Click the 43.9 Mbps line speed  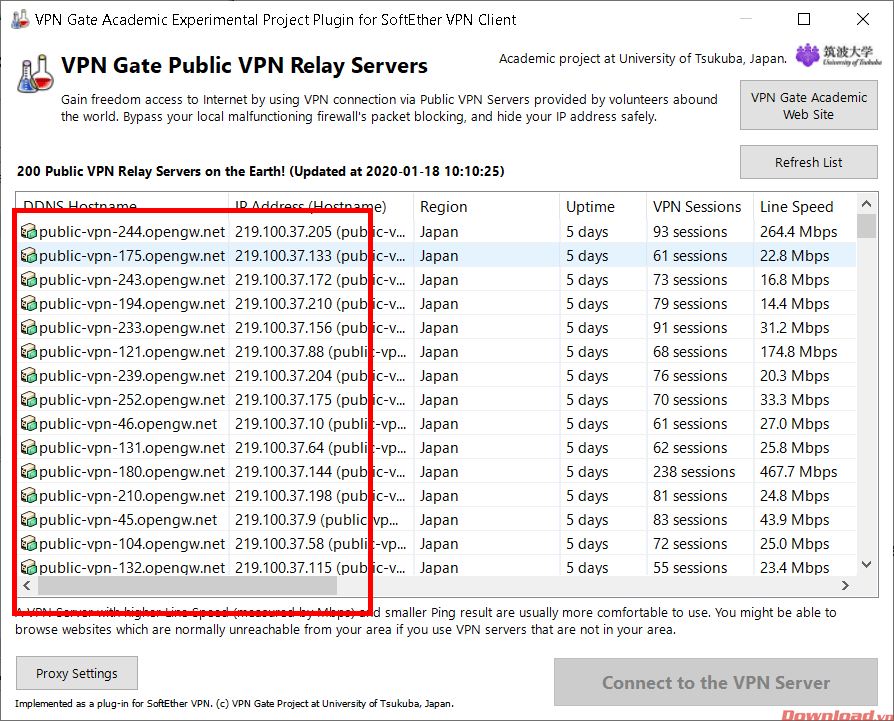tap(794, 519)
